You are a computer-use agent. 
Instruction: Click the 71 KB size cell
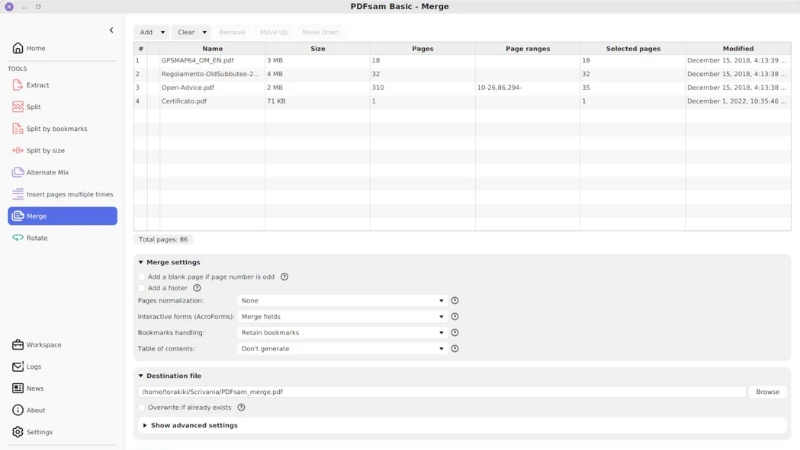pyautogui.click(x=317, y=101)
